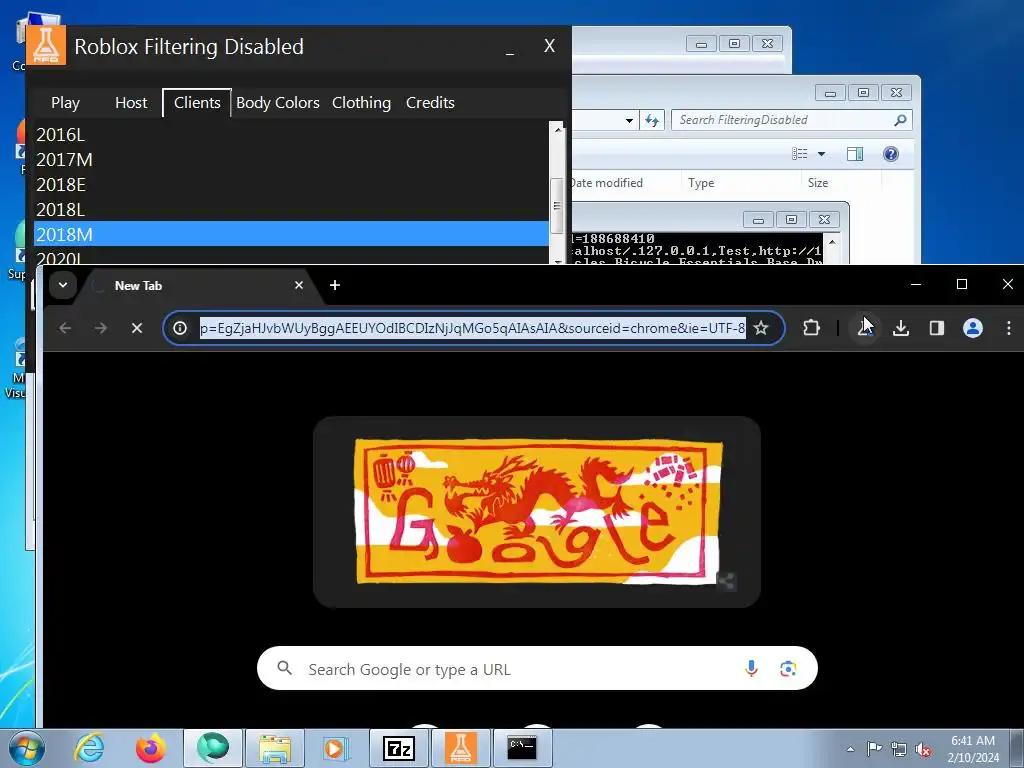Screen dimensions: 1024x768
Task: Click the Google Lunar New Year doodle
Action: point(537,512)
